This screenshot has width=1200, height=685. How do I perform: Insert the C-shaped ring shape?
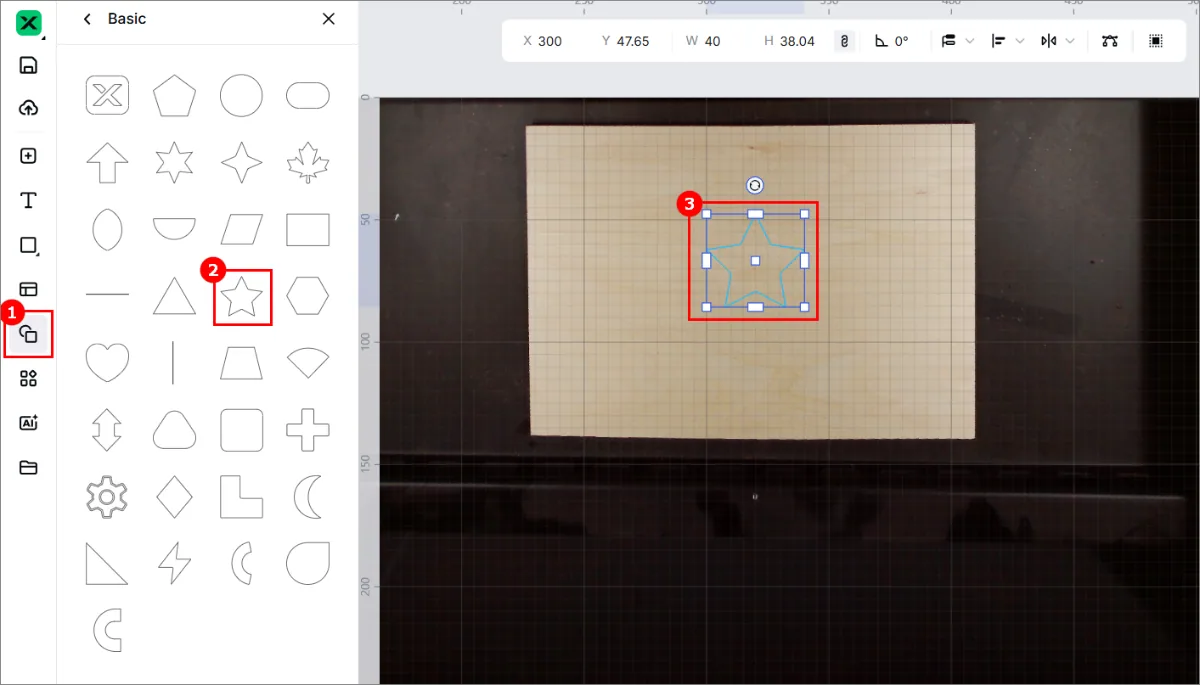(107, 629)
